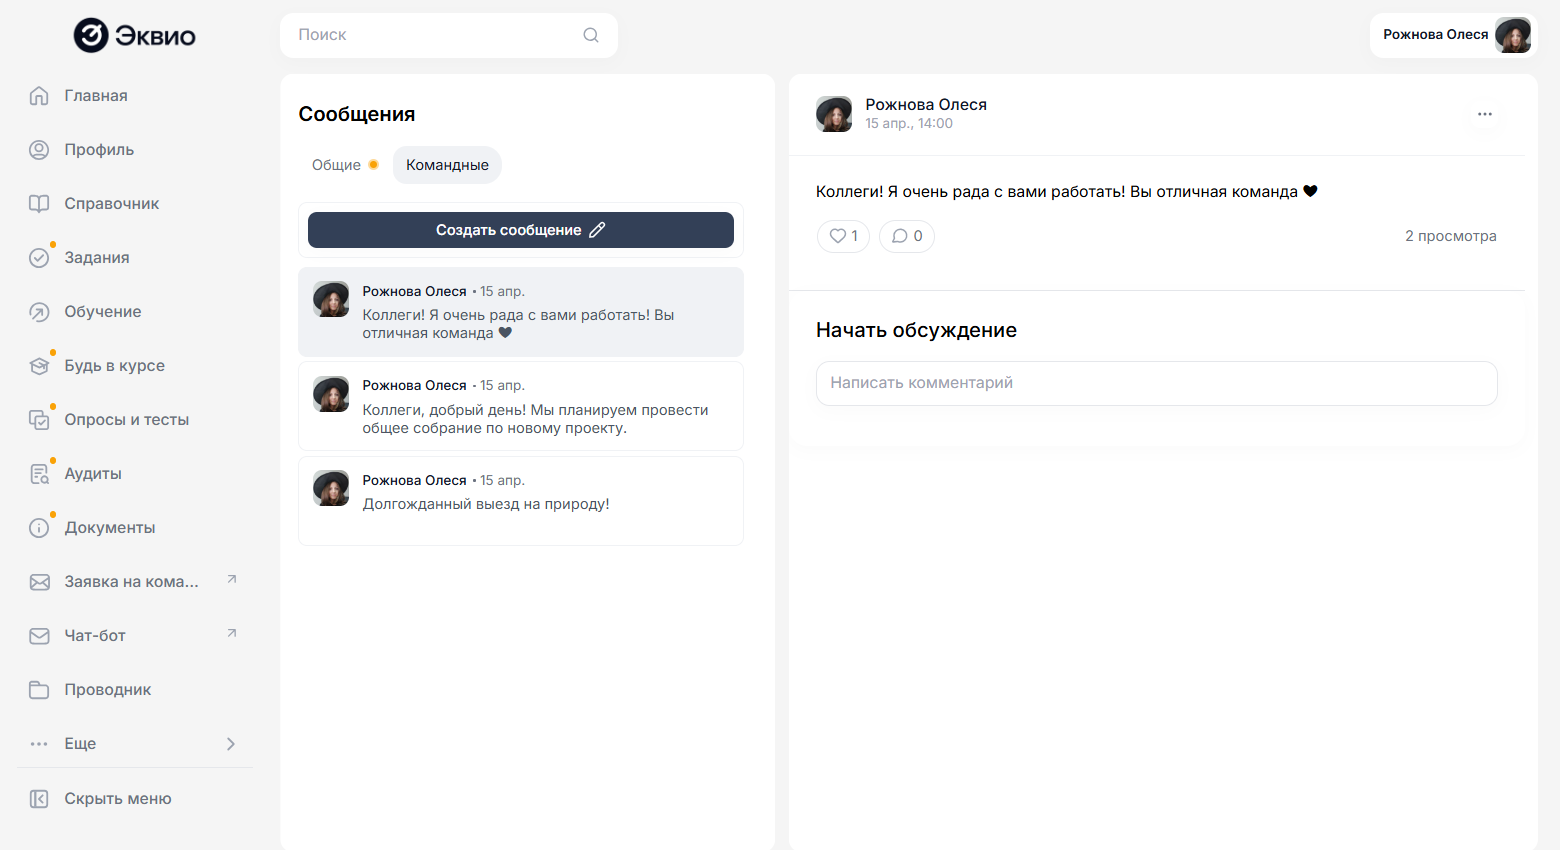Open the Документы info icon
The height and width of the screenshot is (850, 1560).
coord(39,528)
